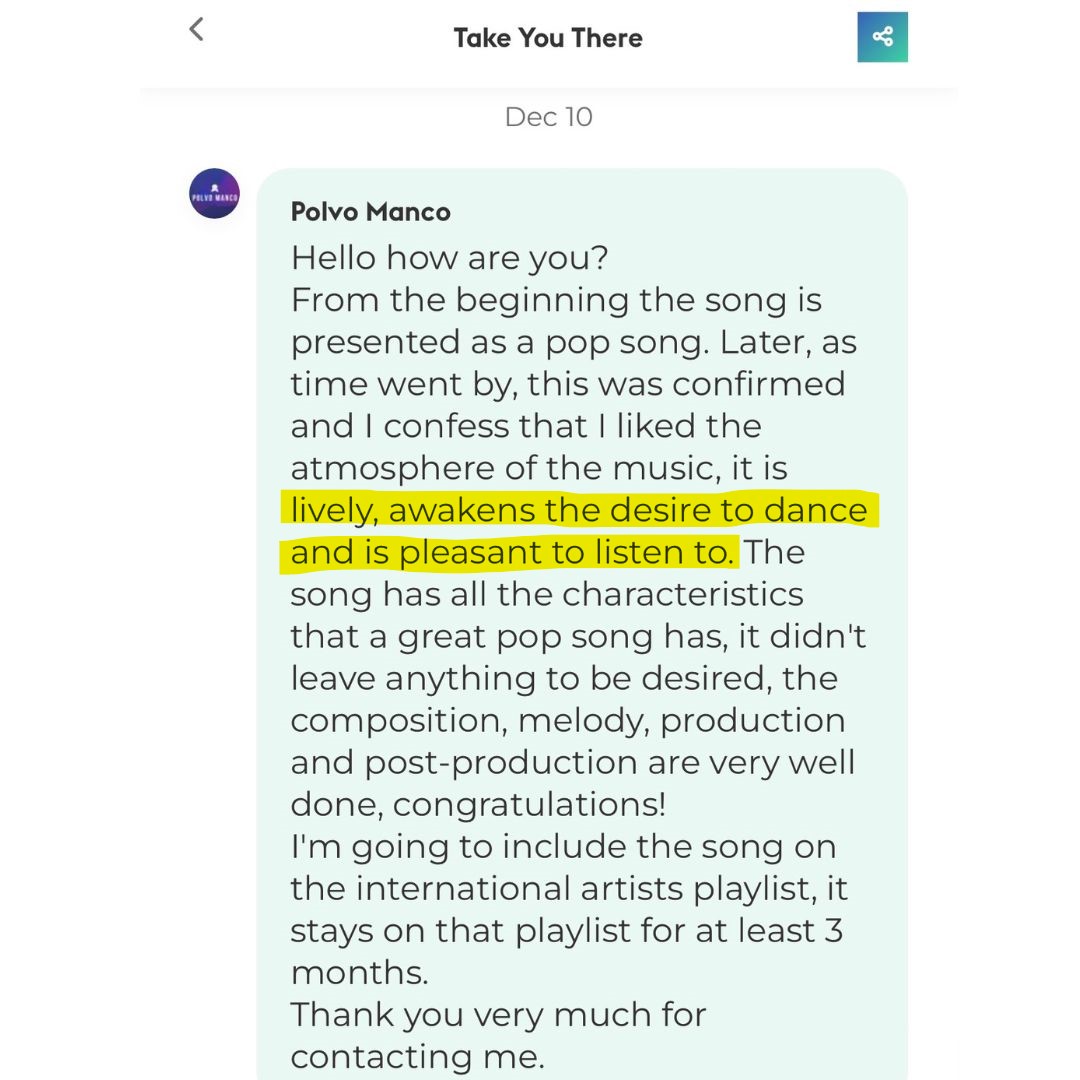Tap the 'Hello how are you?' greeting line
This screenshot has height=1080, width=1080.
point(449,258)
